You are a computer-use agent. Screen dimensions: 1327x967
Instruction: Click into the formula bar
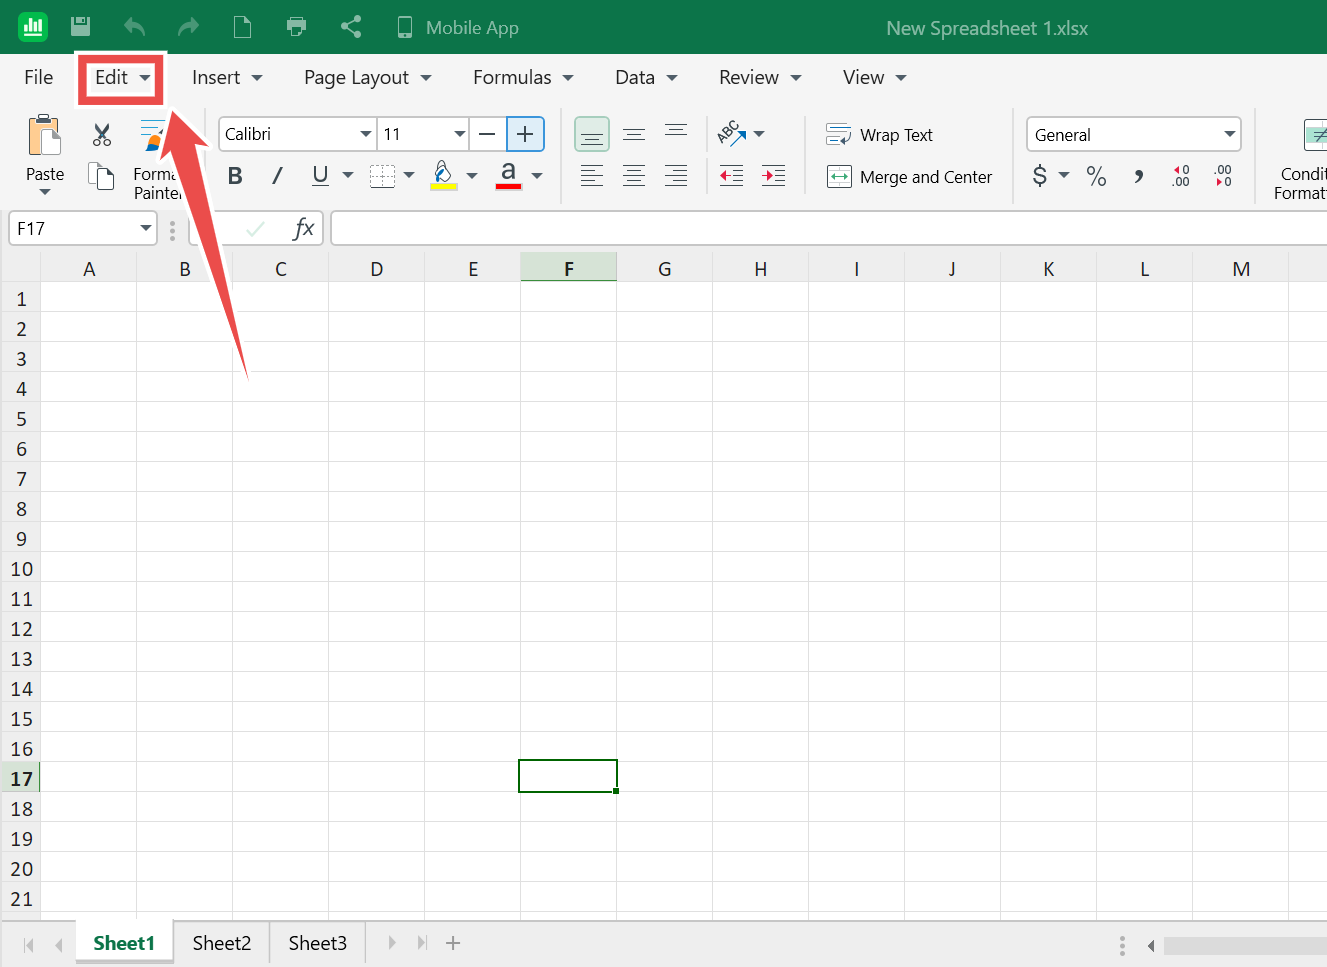828,229
